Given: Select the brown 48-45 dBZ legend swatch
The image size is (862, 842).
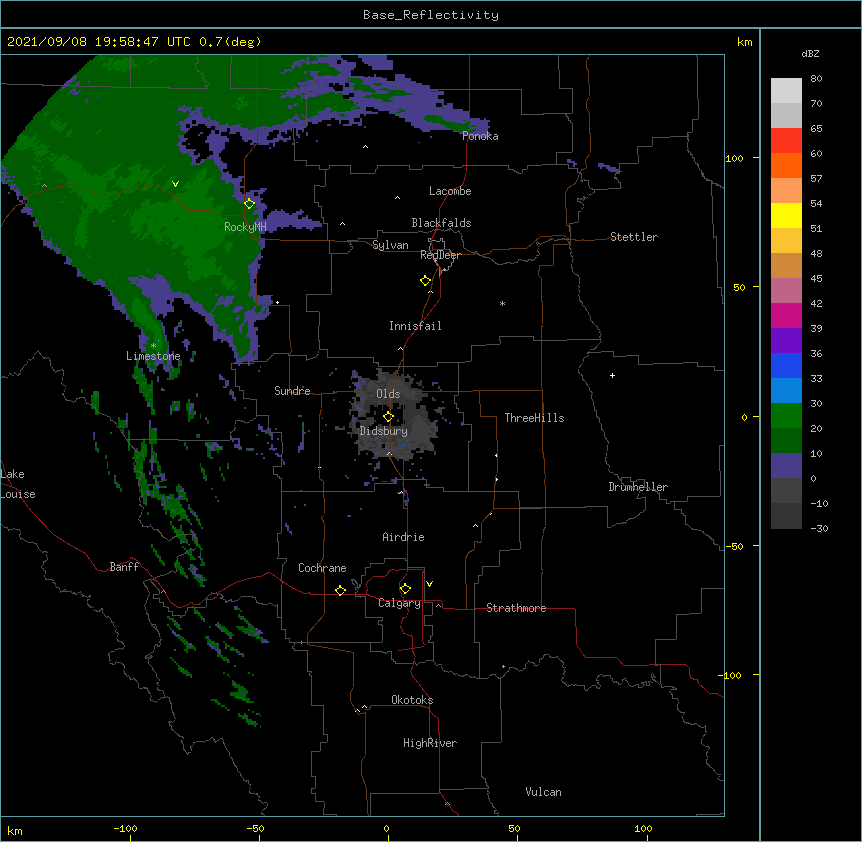Looking at the screenshot, I should (x=786, y=265).
